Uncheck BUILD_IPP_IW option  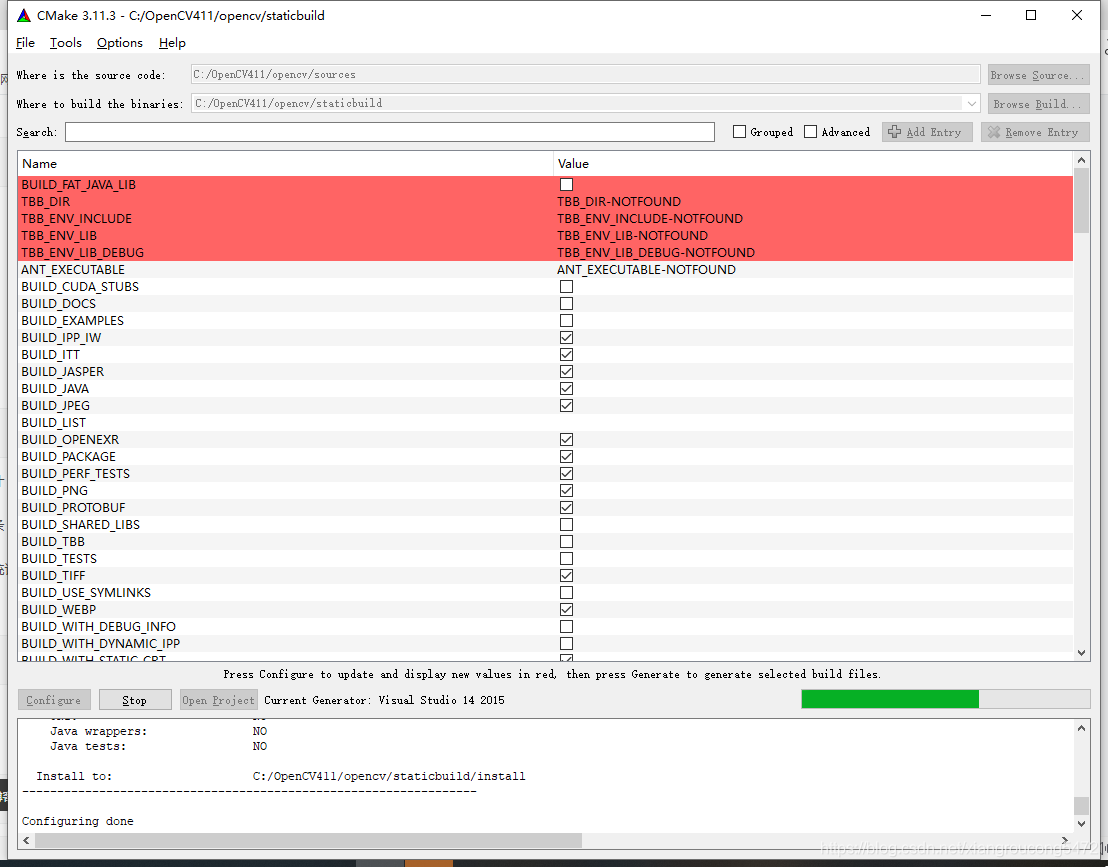566,338
